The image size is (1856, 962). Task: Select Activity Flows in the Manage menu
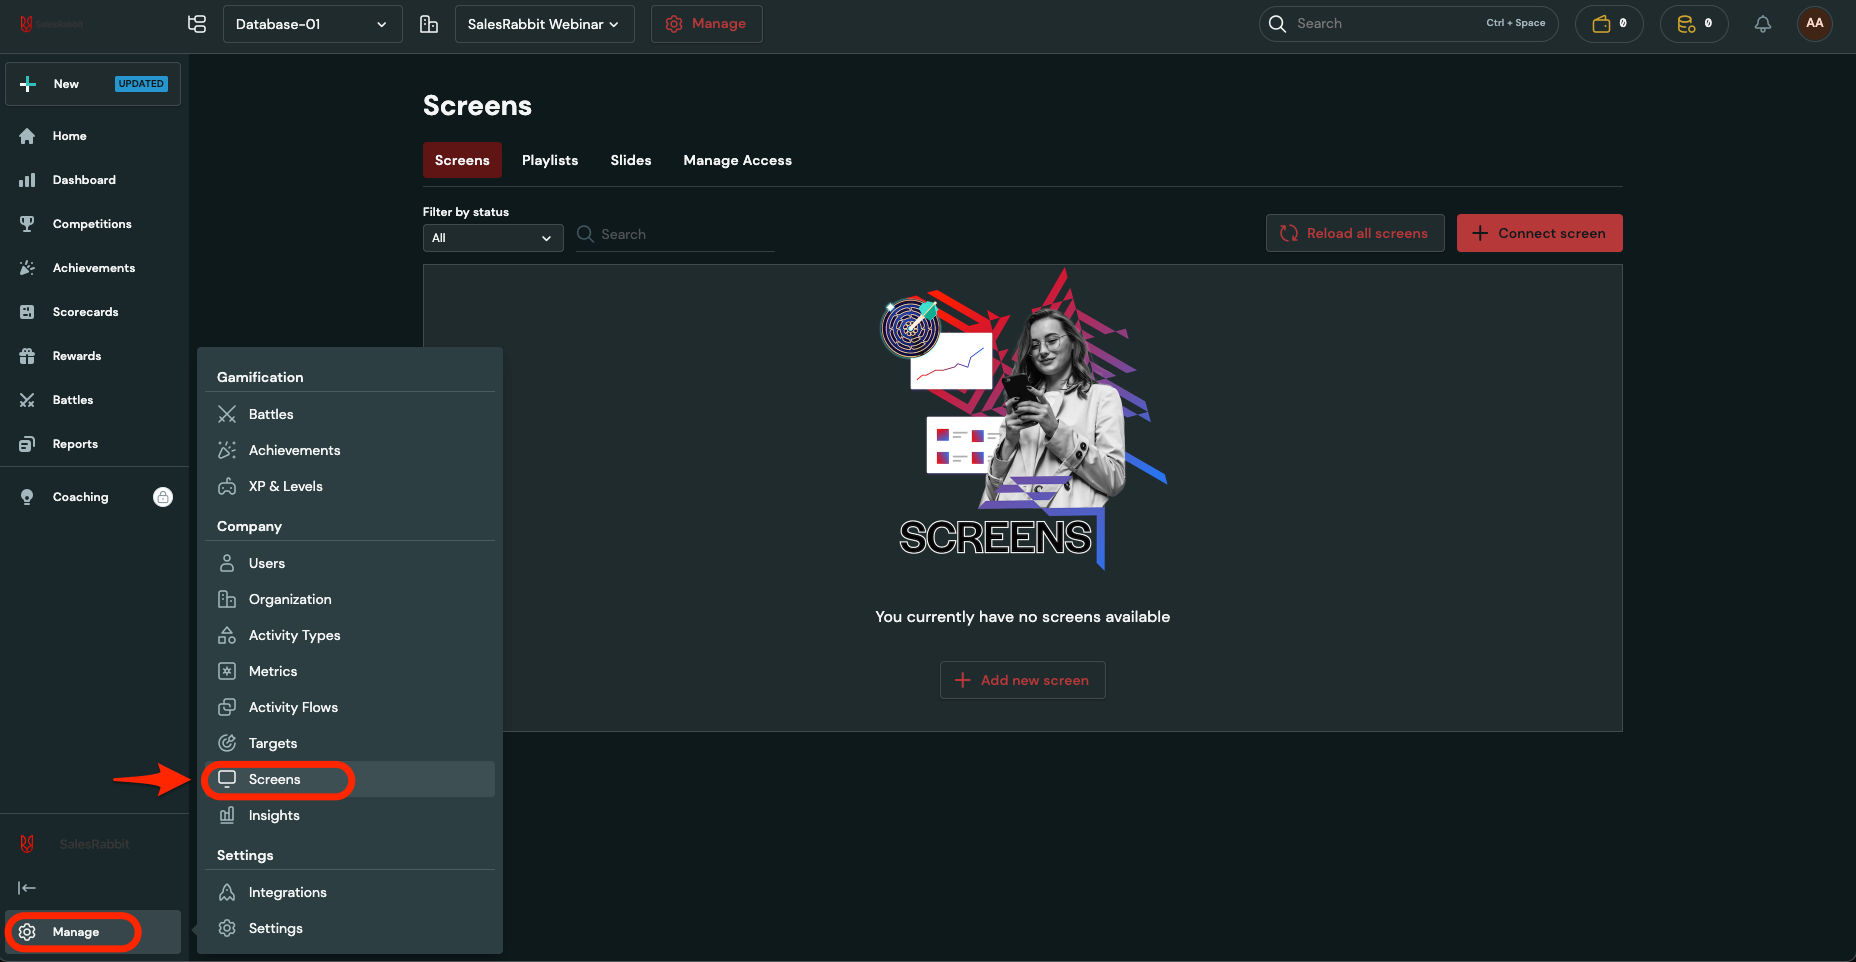pos(293,707)
